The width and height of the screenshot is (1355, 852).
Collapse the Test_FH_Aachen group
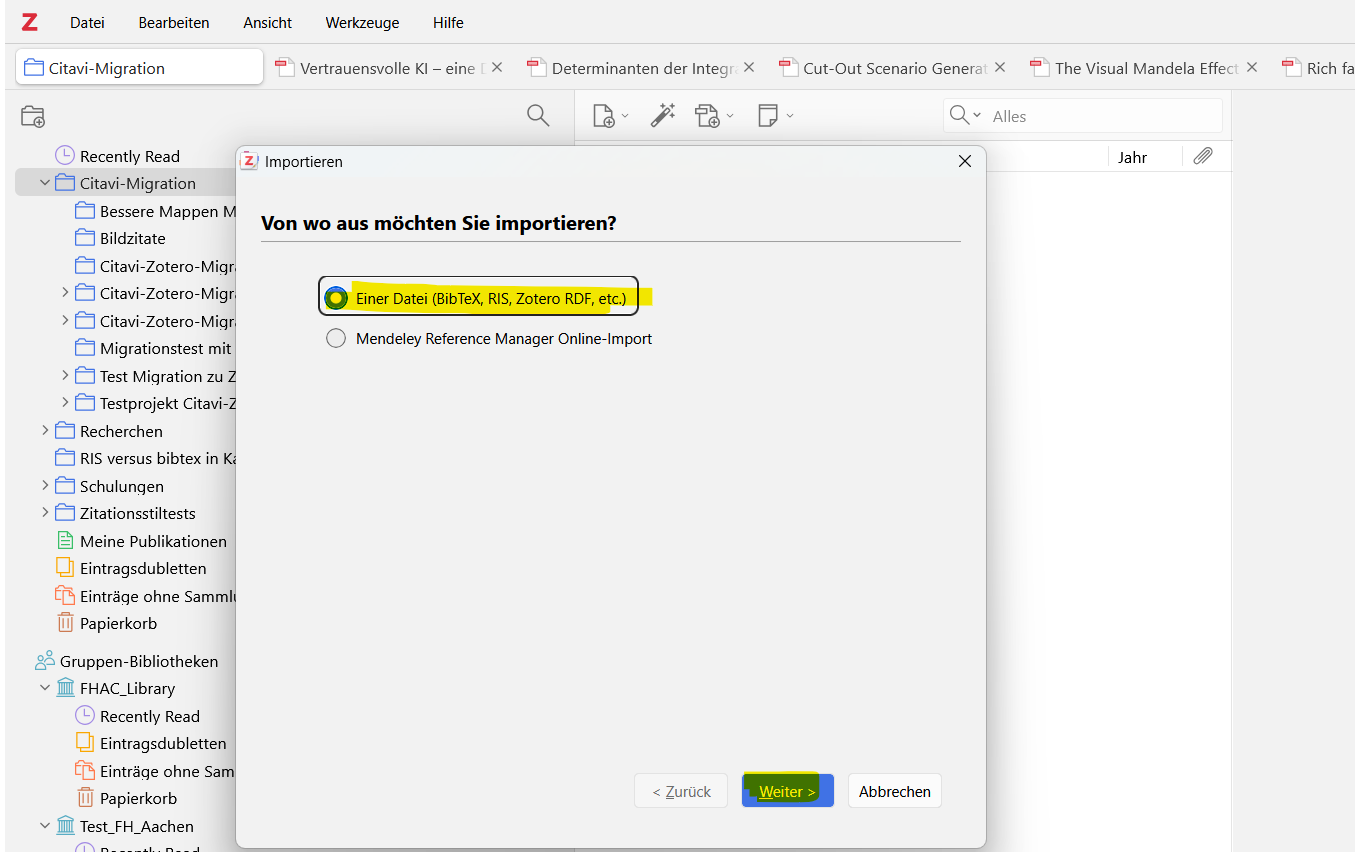tap(45, 826)
